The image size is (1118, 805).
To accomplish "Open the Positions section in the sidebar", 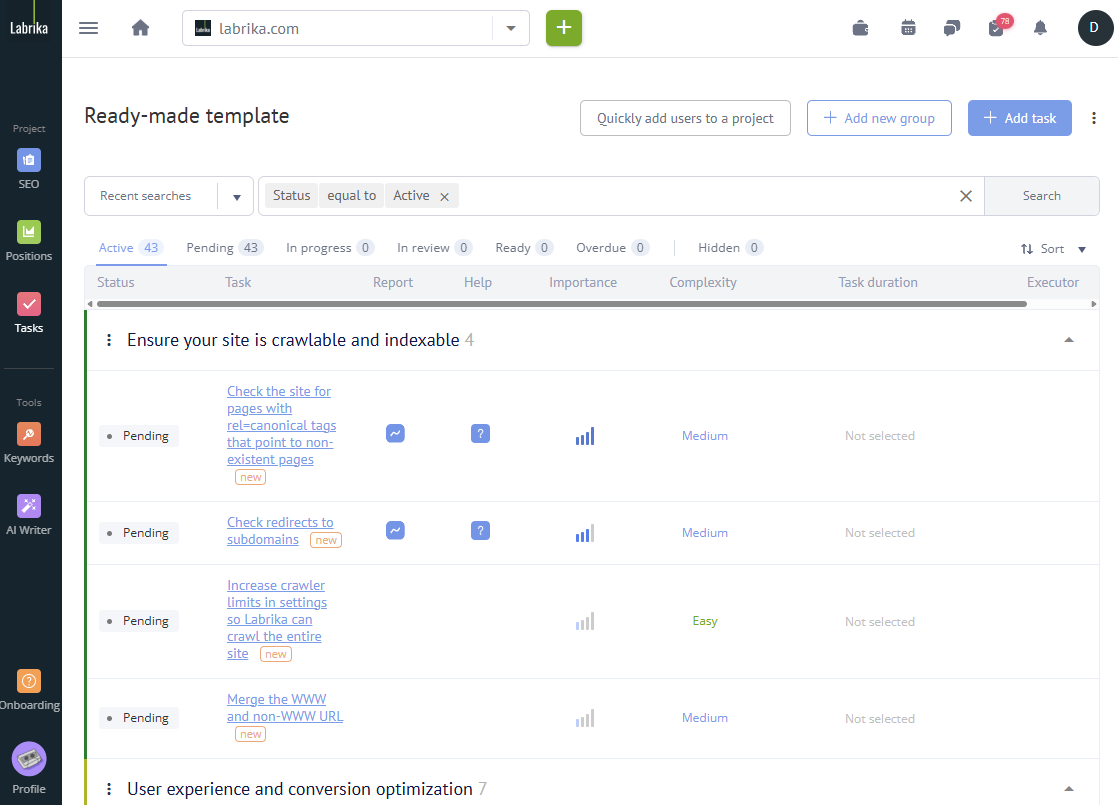I will [x=29, y=241].
